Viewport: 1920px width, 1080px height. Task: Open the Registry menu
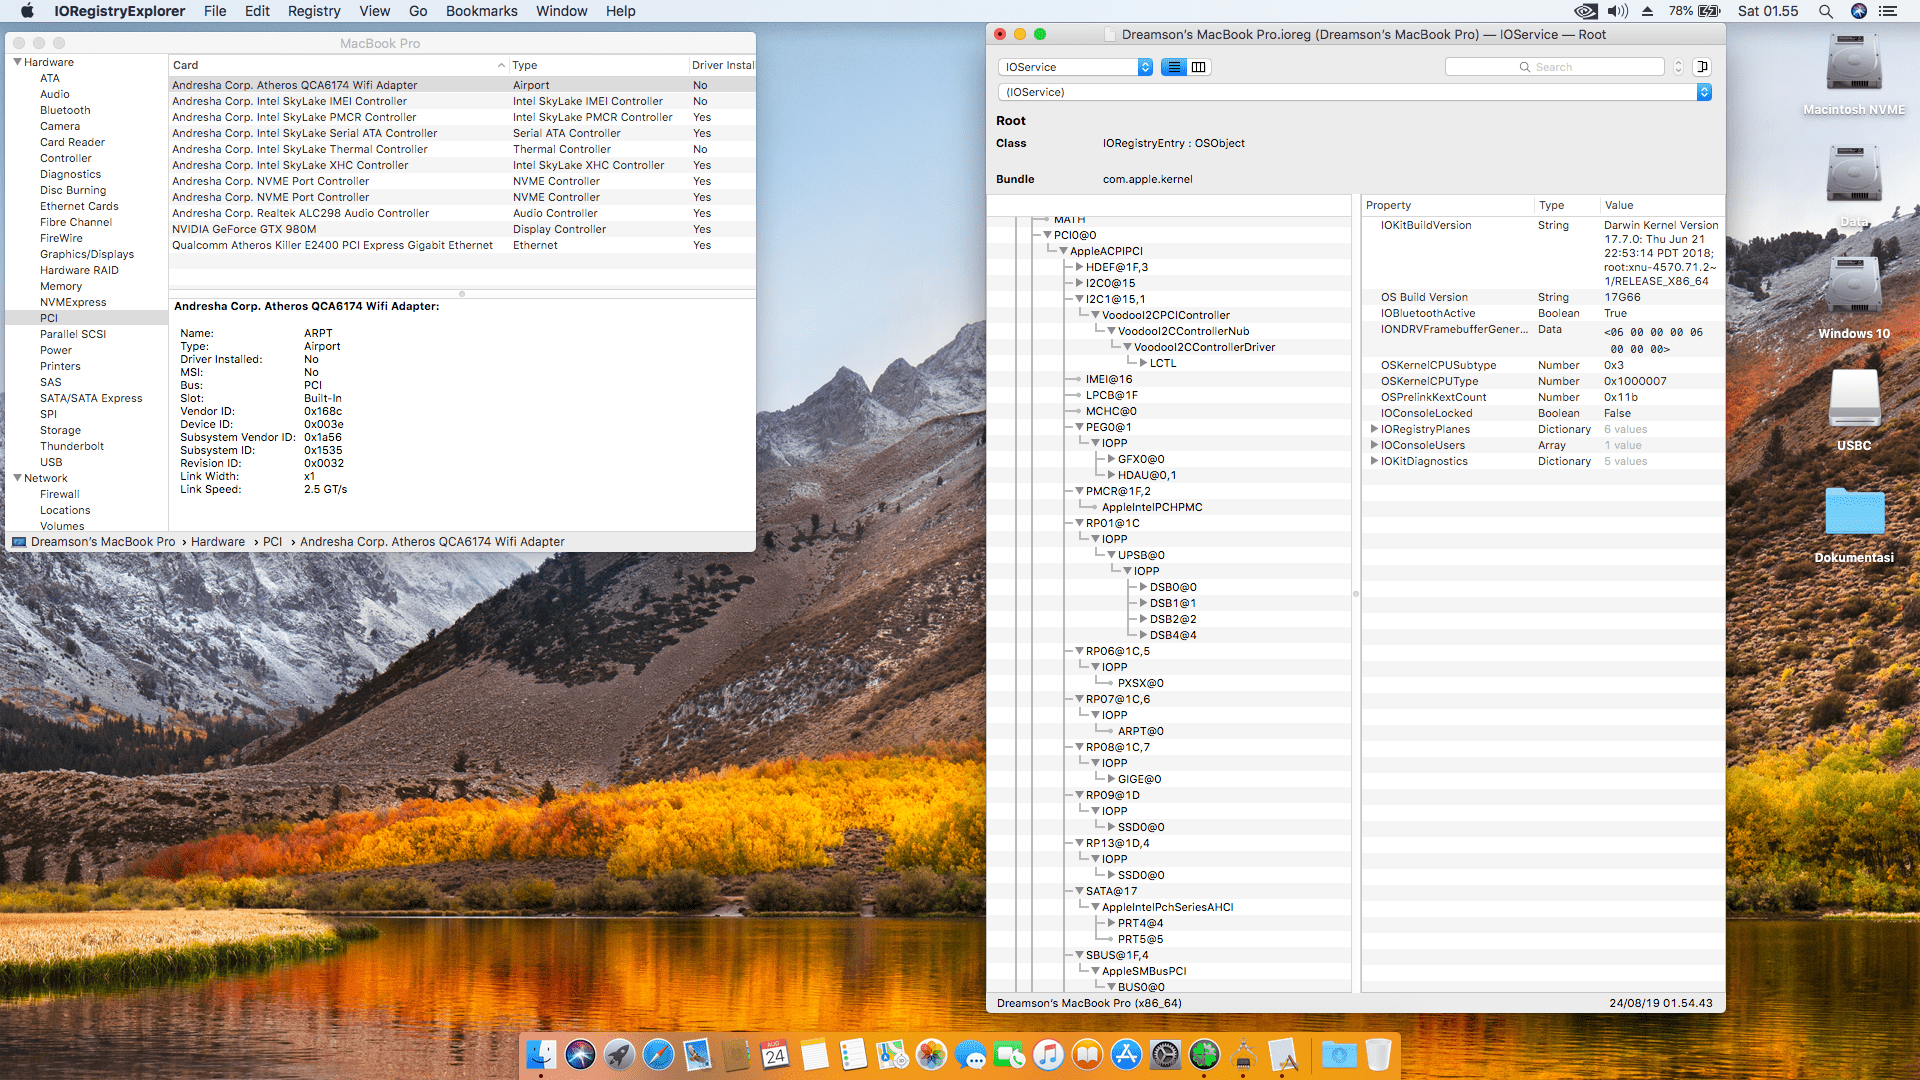pyautogui.click(x=314, y=11)
